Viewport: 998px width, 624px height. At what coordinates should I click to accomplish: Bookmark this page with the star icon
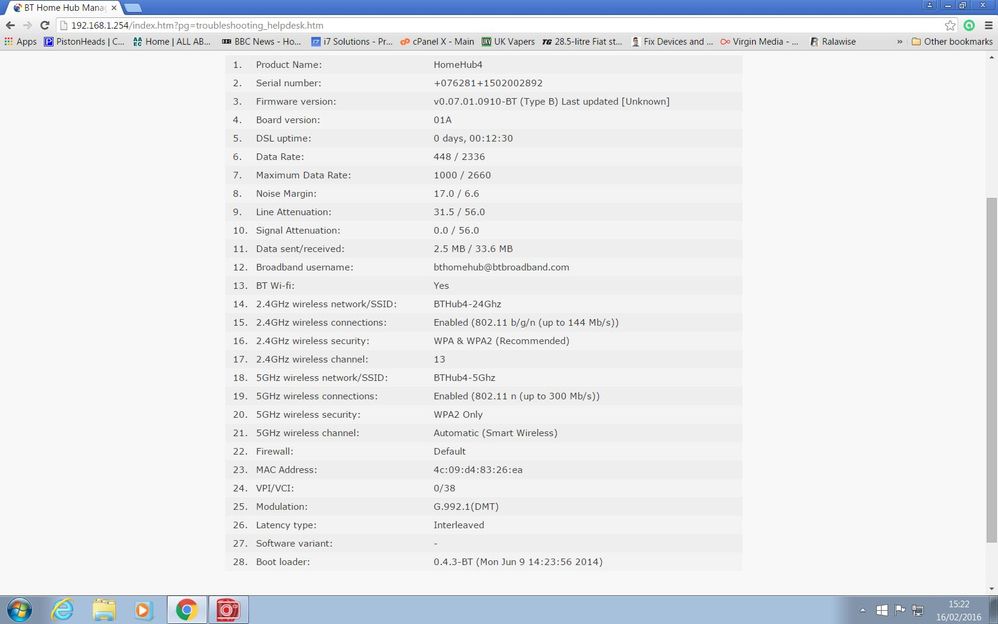[x=950, y=25]
